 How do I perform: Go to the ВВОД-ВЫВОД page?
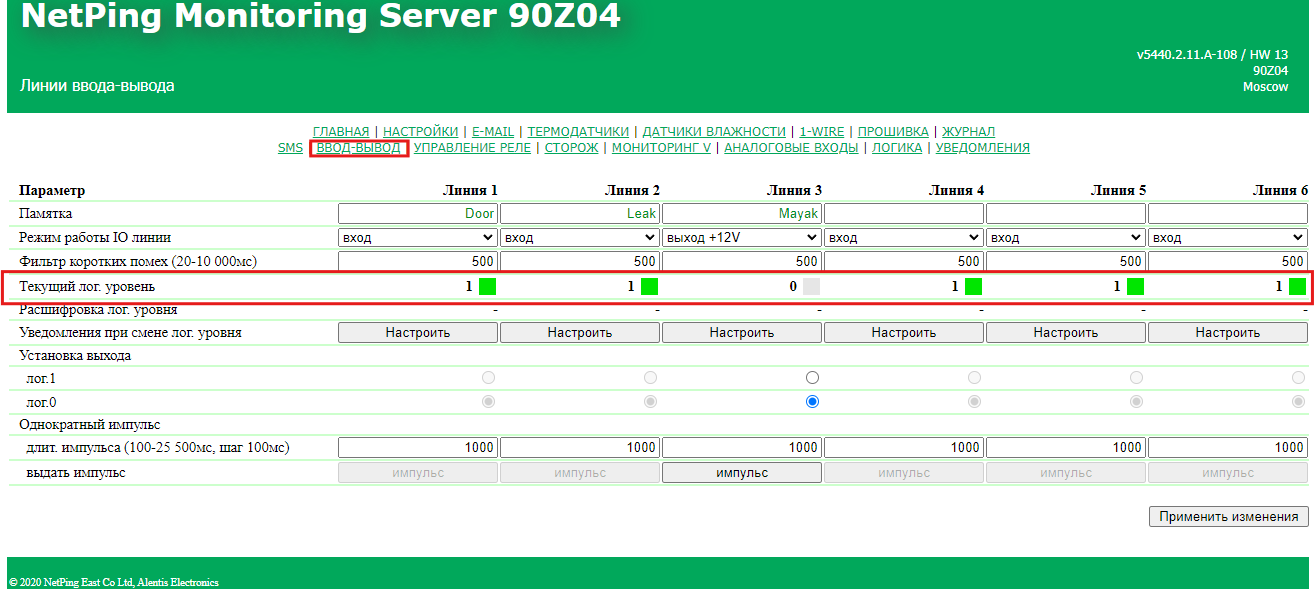point(358,148)
